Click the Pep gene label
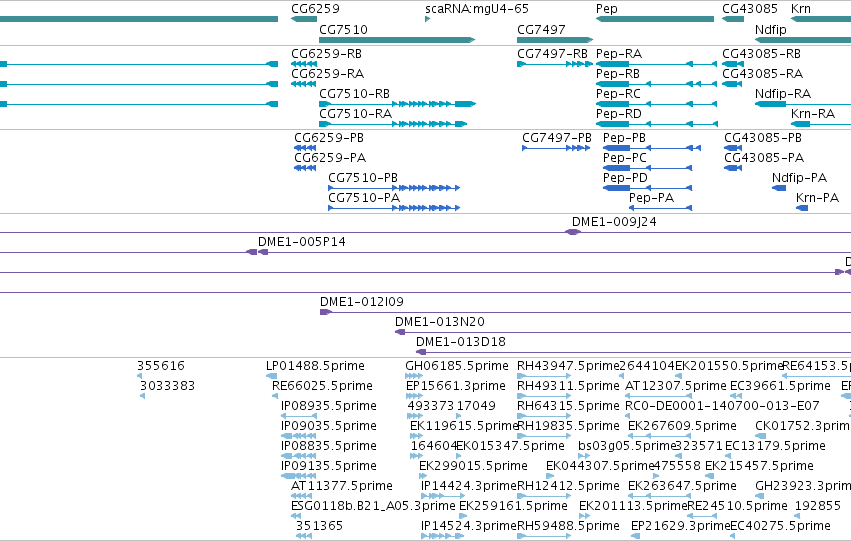The width and height of the screenshot is (851, 541). tap(606, 9)
